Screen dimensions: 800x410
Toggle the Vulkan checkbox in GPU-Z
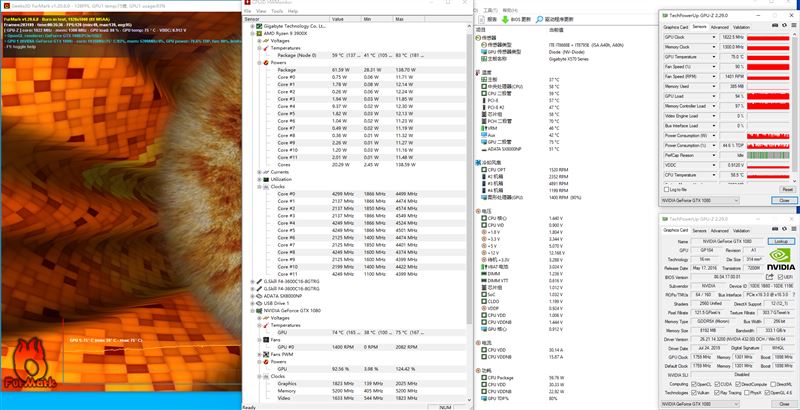pyautogui.click(x=694, y=393)
